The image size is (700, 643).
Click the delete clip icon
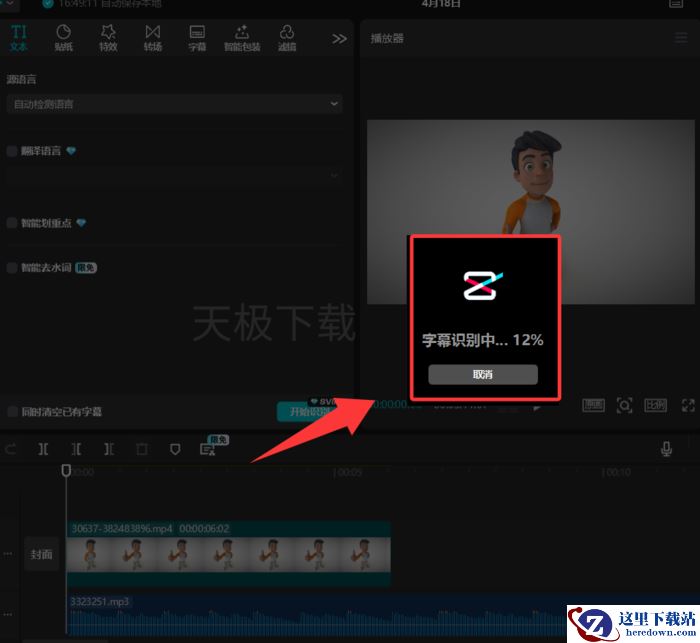point(142,449)
